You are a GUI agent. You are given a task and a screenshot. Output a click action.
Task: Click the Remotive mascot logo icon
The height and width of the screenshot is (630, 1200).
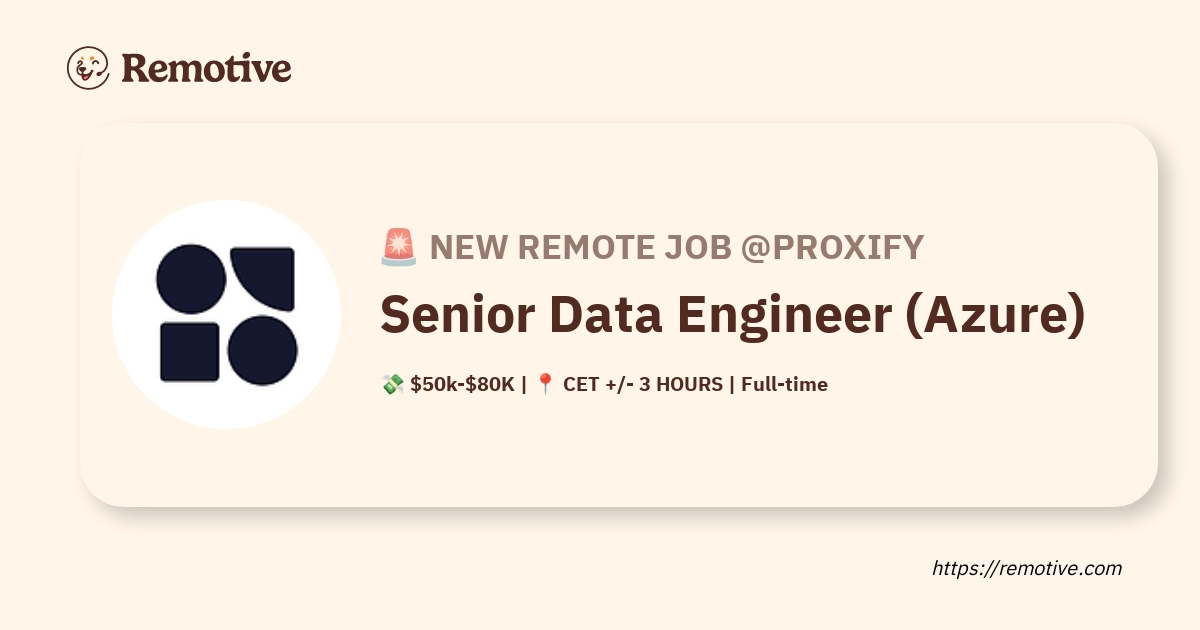(87, 67)
